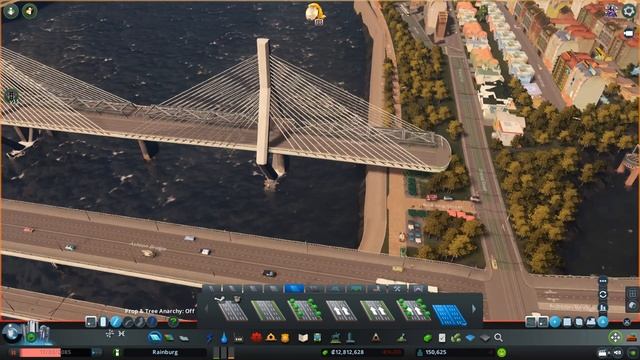Screen dimensions: 640x360
Task: Click the info views icon at top-left
Action: [11, 11]
